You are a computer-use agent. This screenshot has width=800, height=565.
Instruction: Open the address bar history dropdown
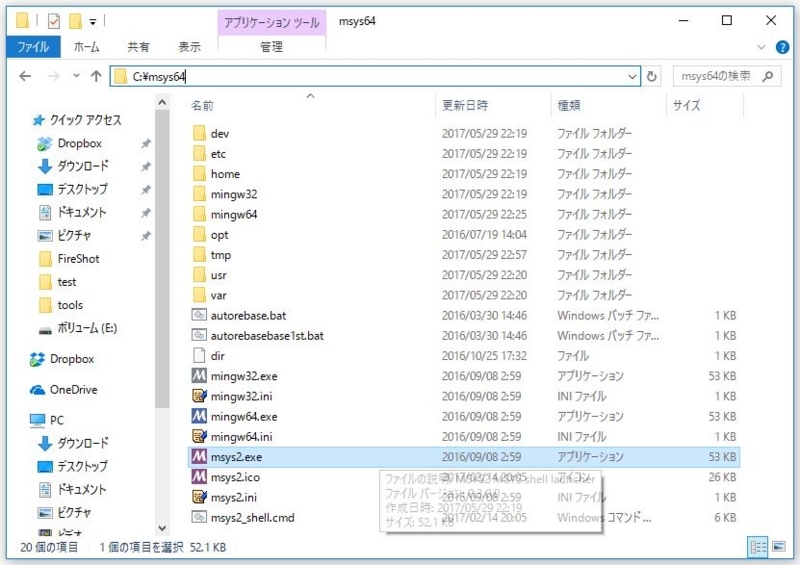click(632, 77)
